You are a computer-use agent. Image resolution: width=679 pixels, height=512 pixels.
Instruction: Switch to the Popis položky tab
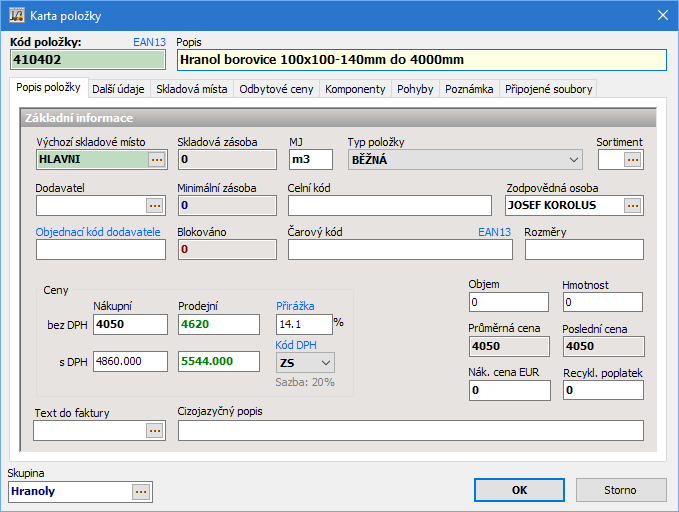[48, 87]
